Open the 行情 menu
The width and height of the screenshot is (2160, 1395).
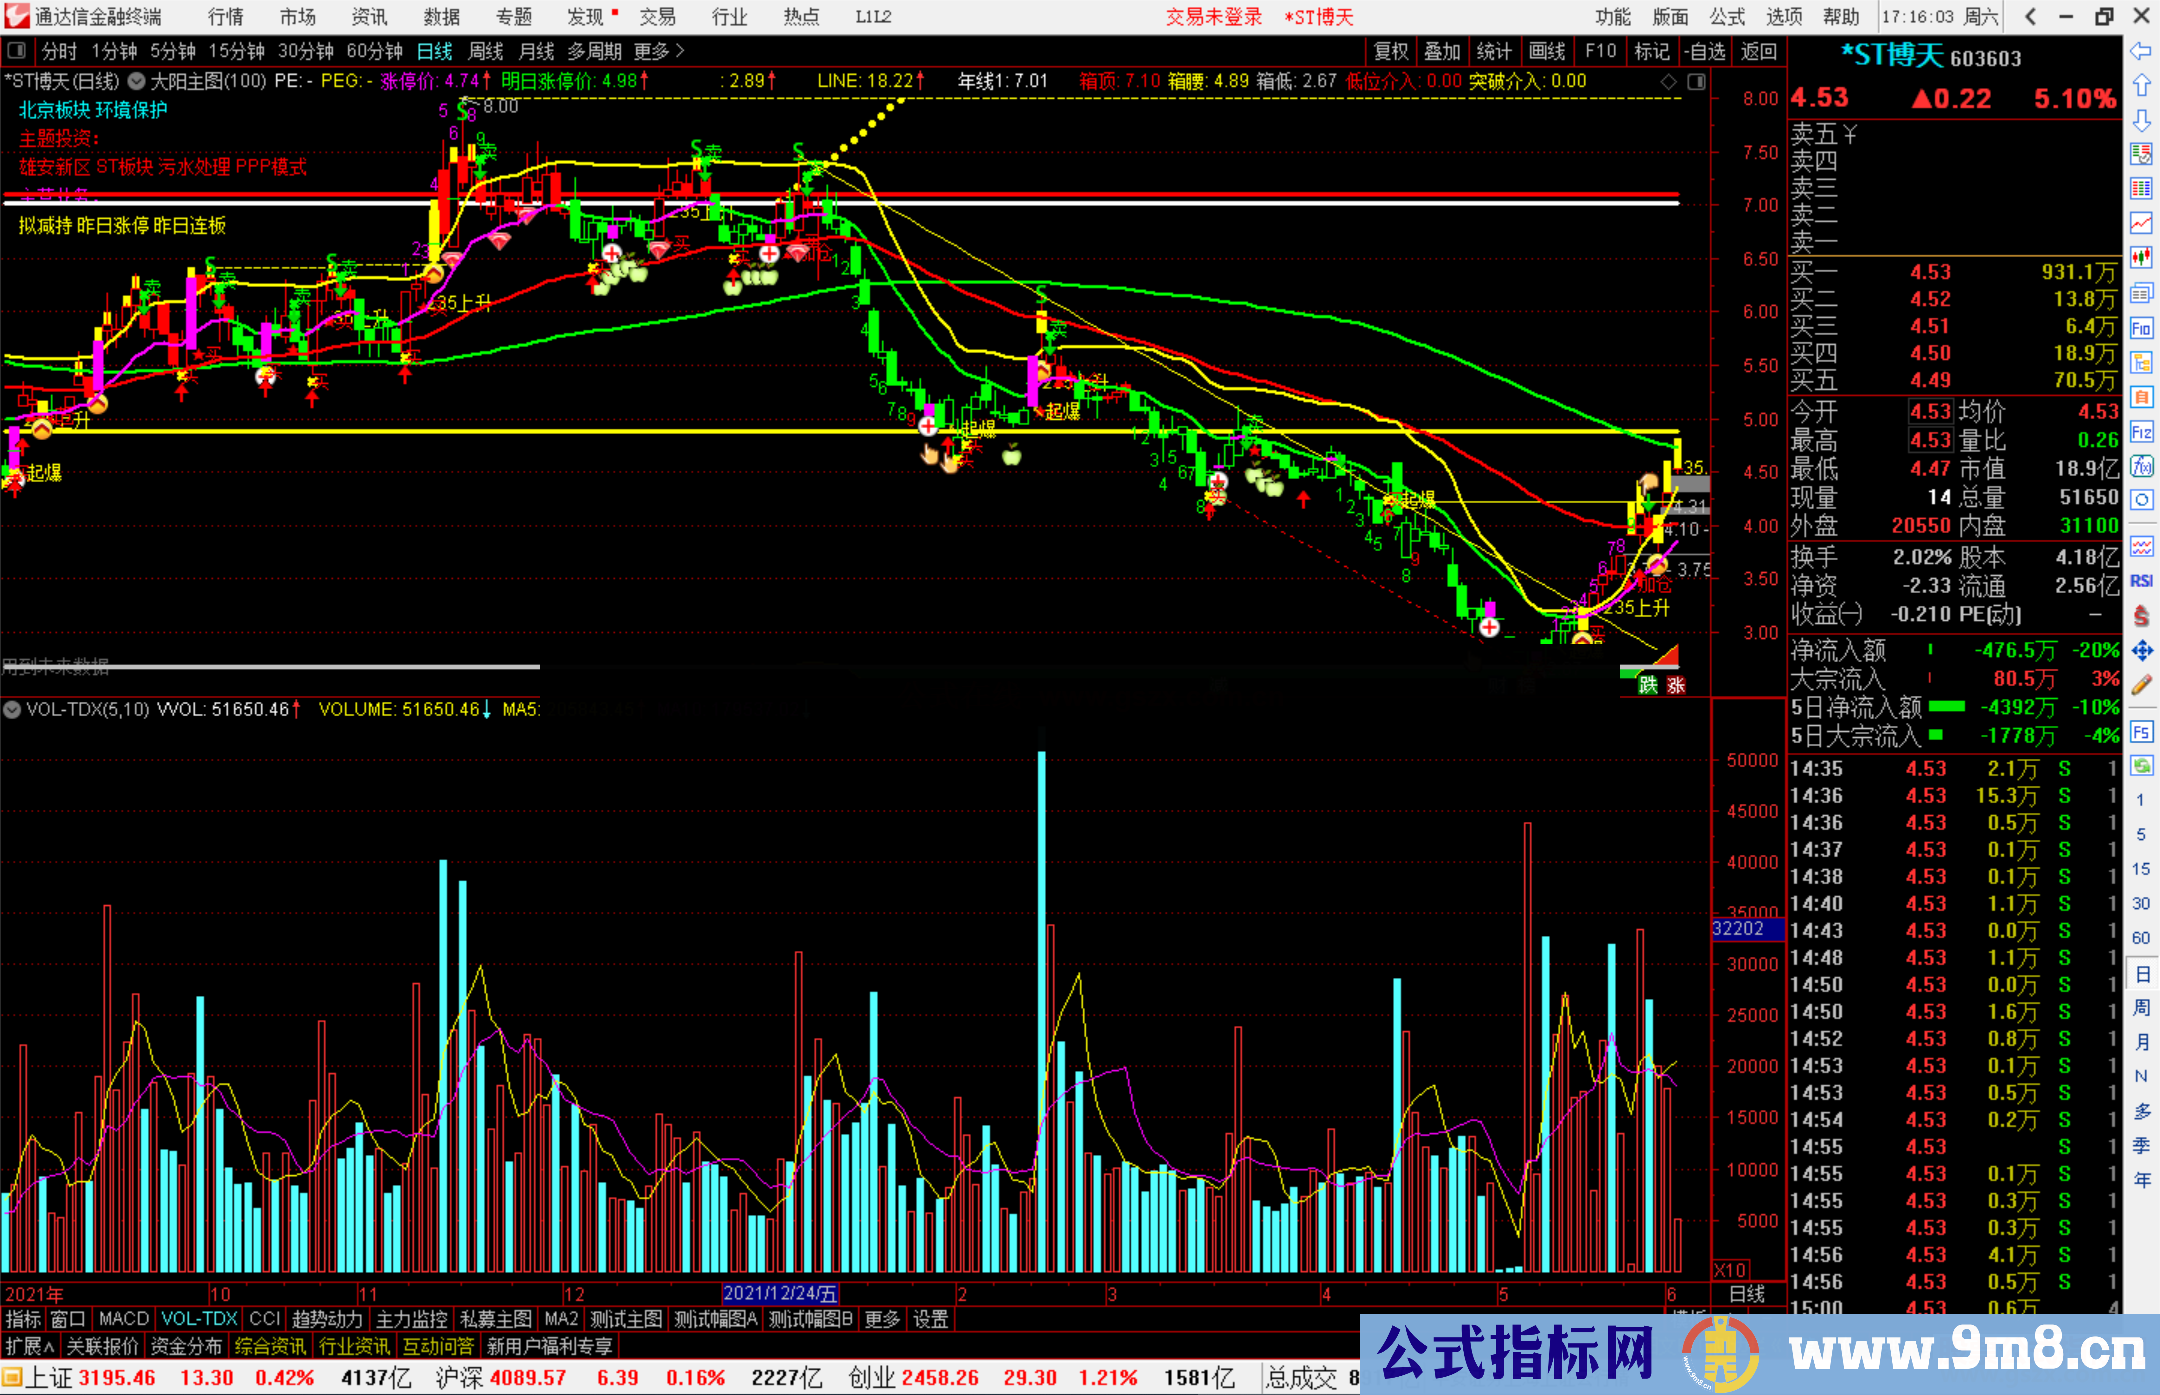click(225, 16)
